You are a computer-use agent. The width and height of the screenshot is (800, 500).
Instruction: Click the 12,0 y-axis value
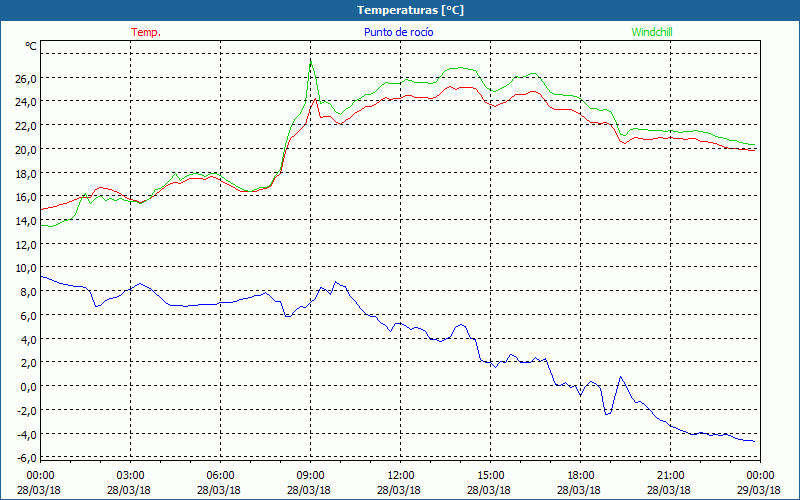click(x=25, y=245)
